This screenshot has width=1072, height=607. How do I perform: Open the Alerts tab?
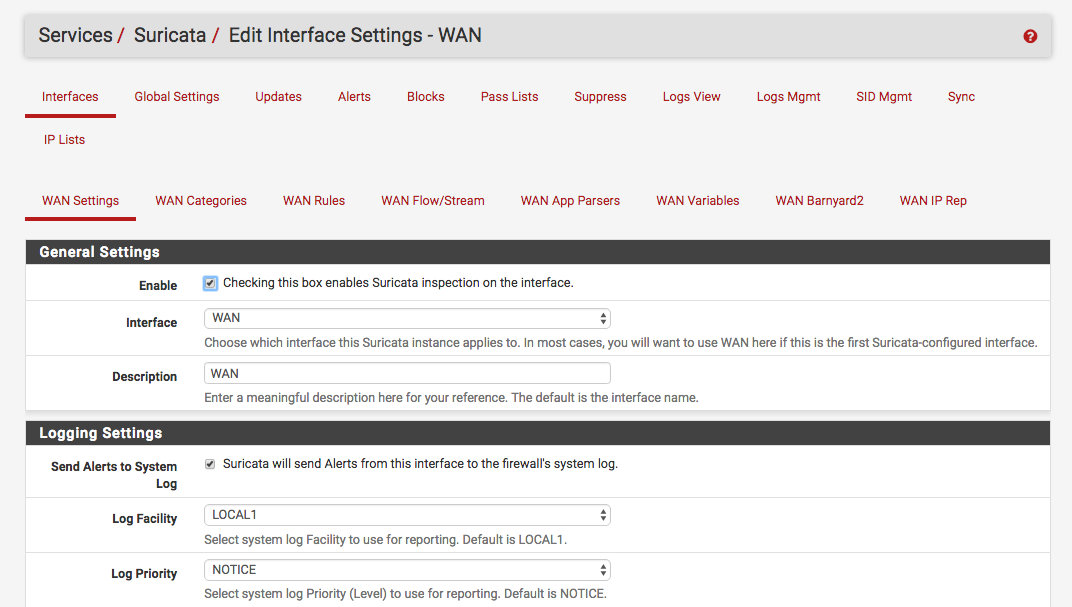(354, 97)
